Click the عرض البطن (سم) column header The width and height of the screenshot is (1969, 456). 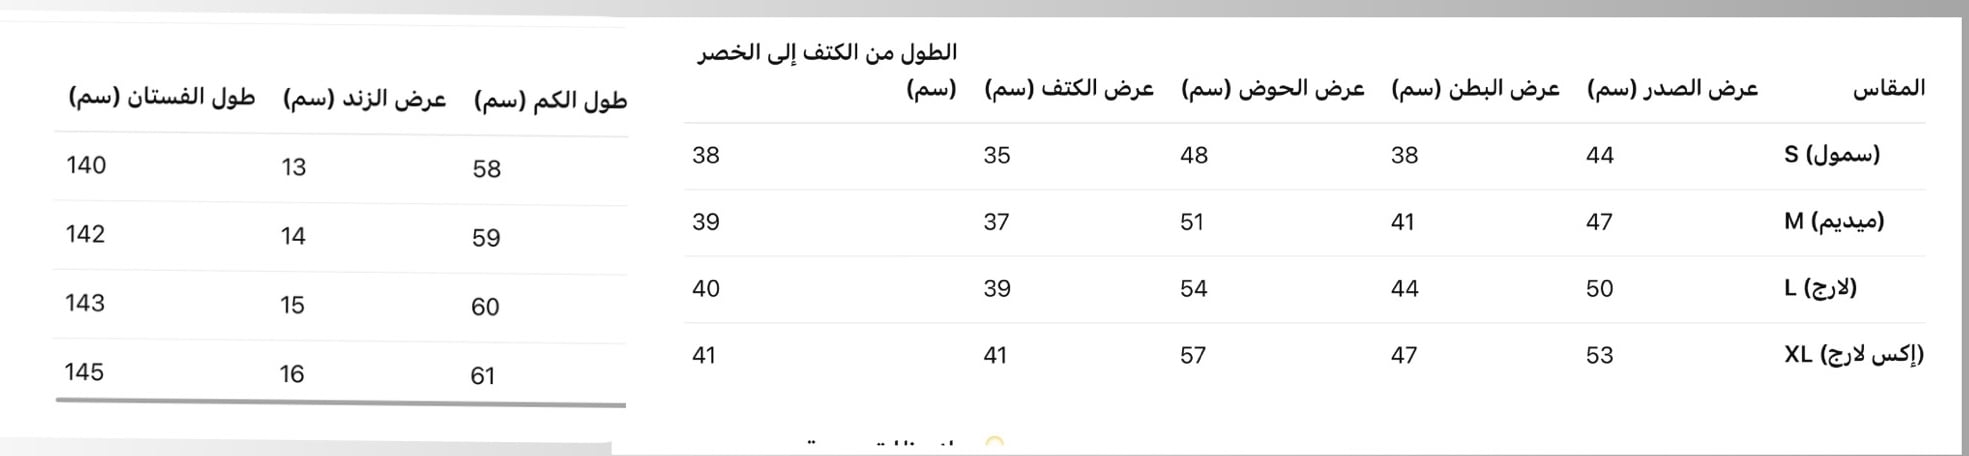coord(1475,89)
